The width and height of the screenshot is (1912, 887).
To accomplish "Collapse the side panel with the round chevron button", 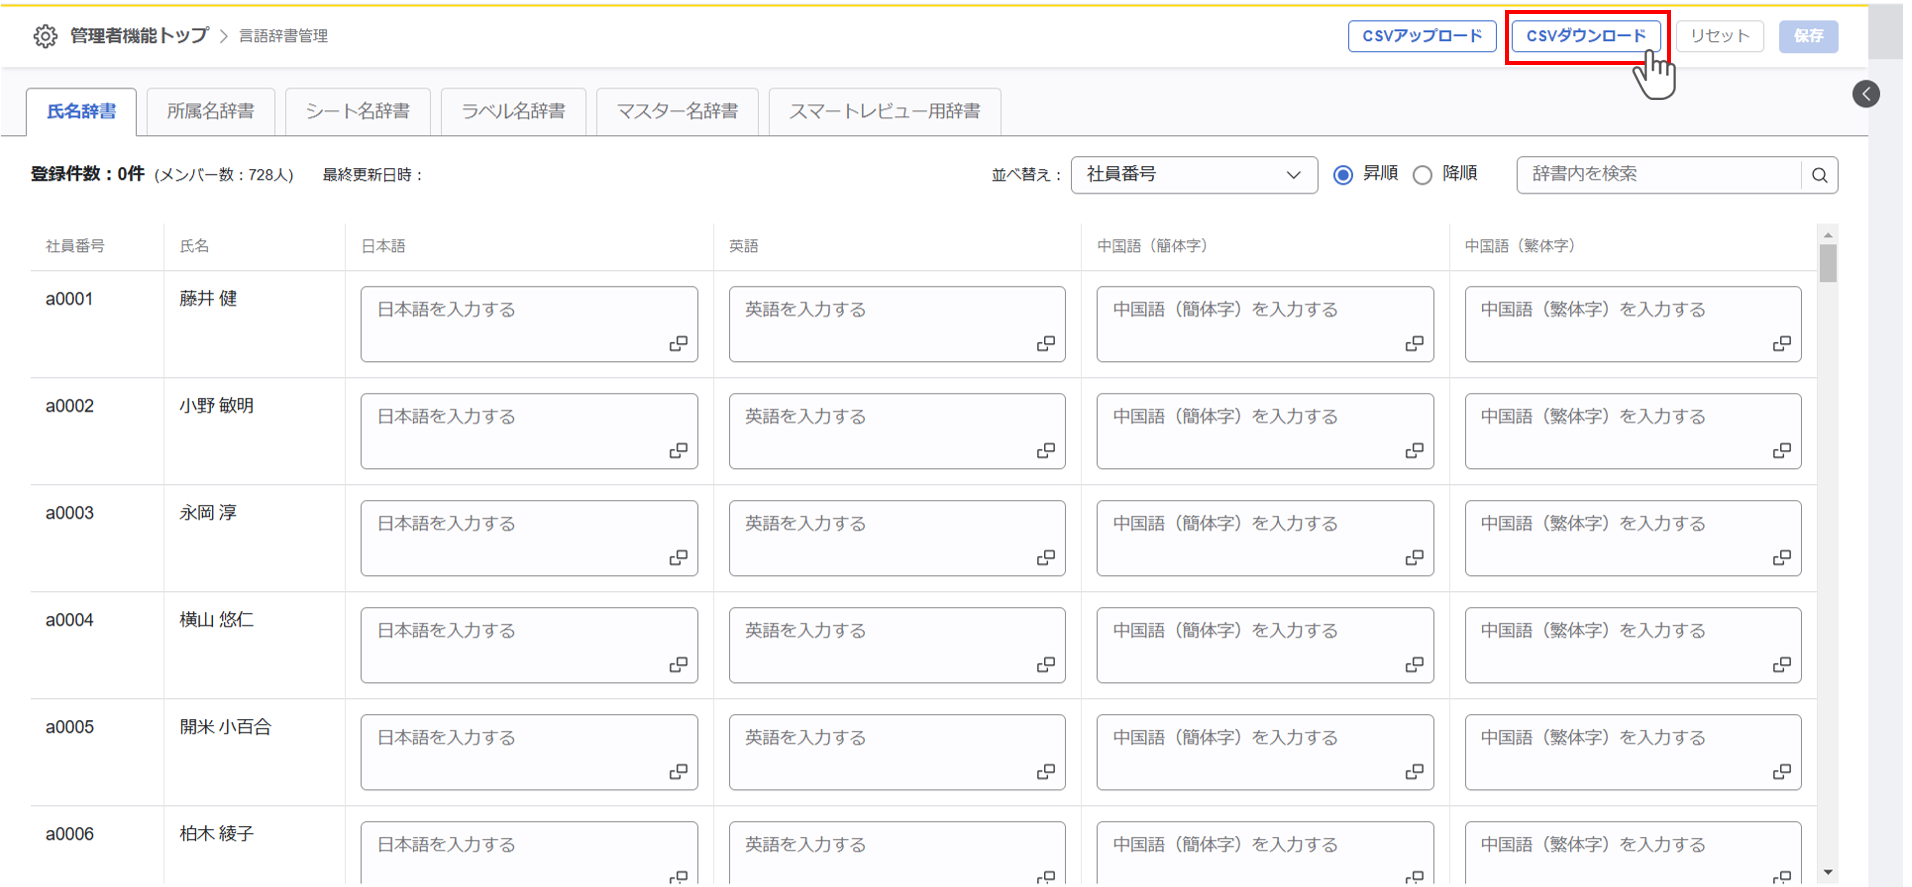I will click(x=1865, y=94).
